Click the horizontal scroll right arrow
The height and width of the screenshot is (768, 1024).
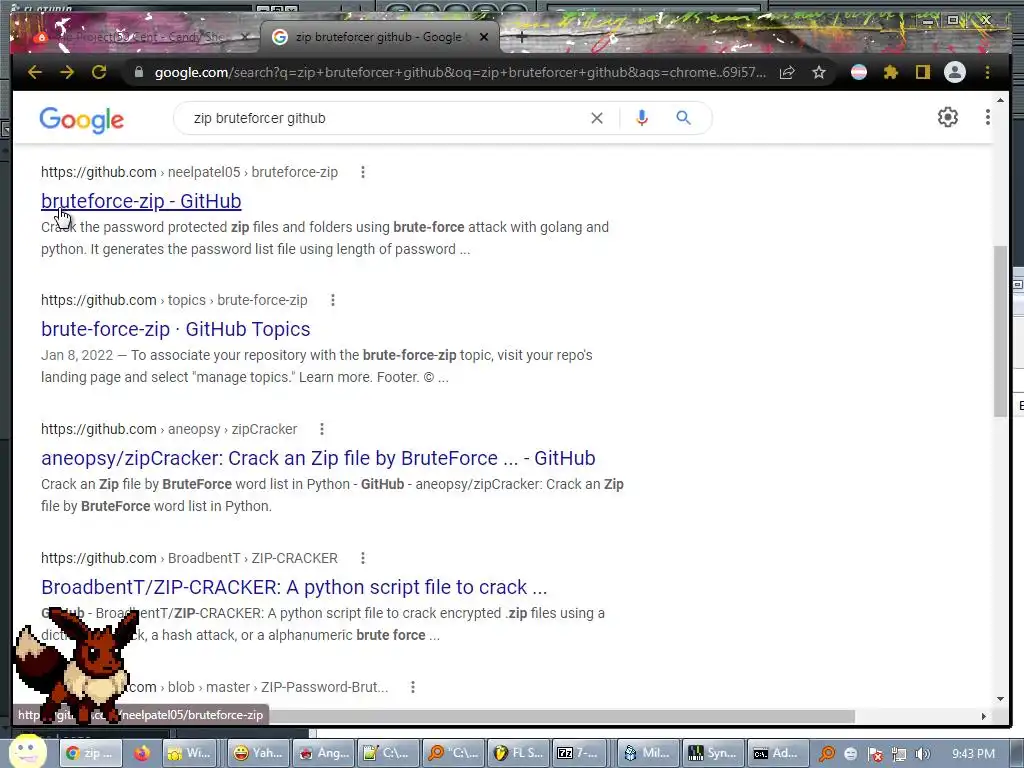[984, 716]
